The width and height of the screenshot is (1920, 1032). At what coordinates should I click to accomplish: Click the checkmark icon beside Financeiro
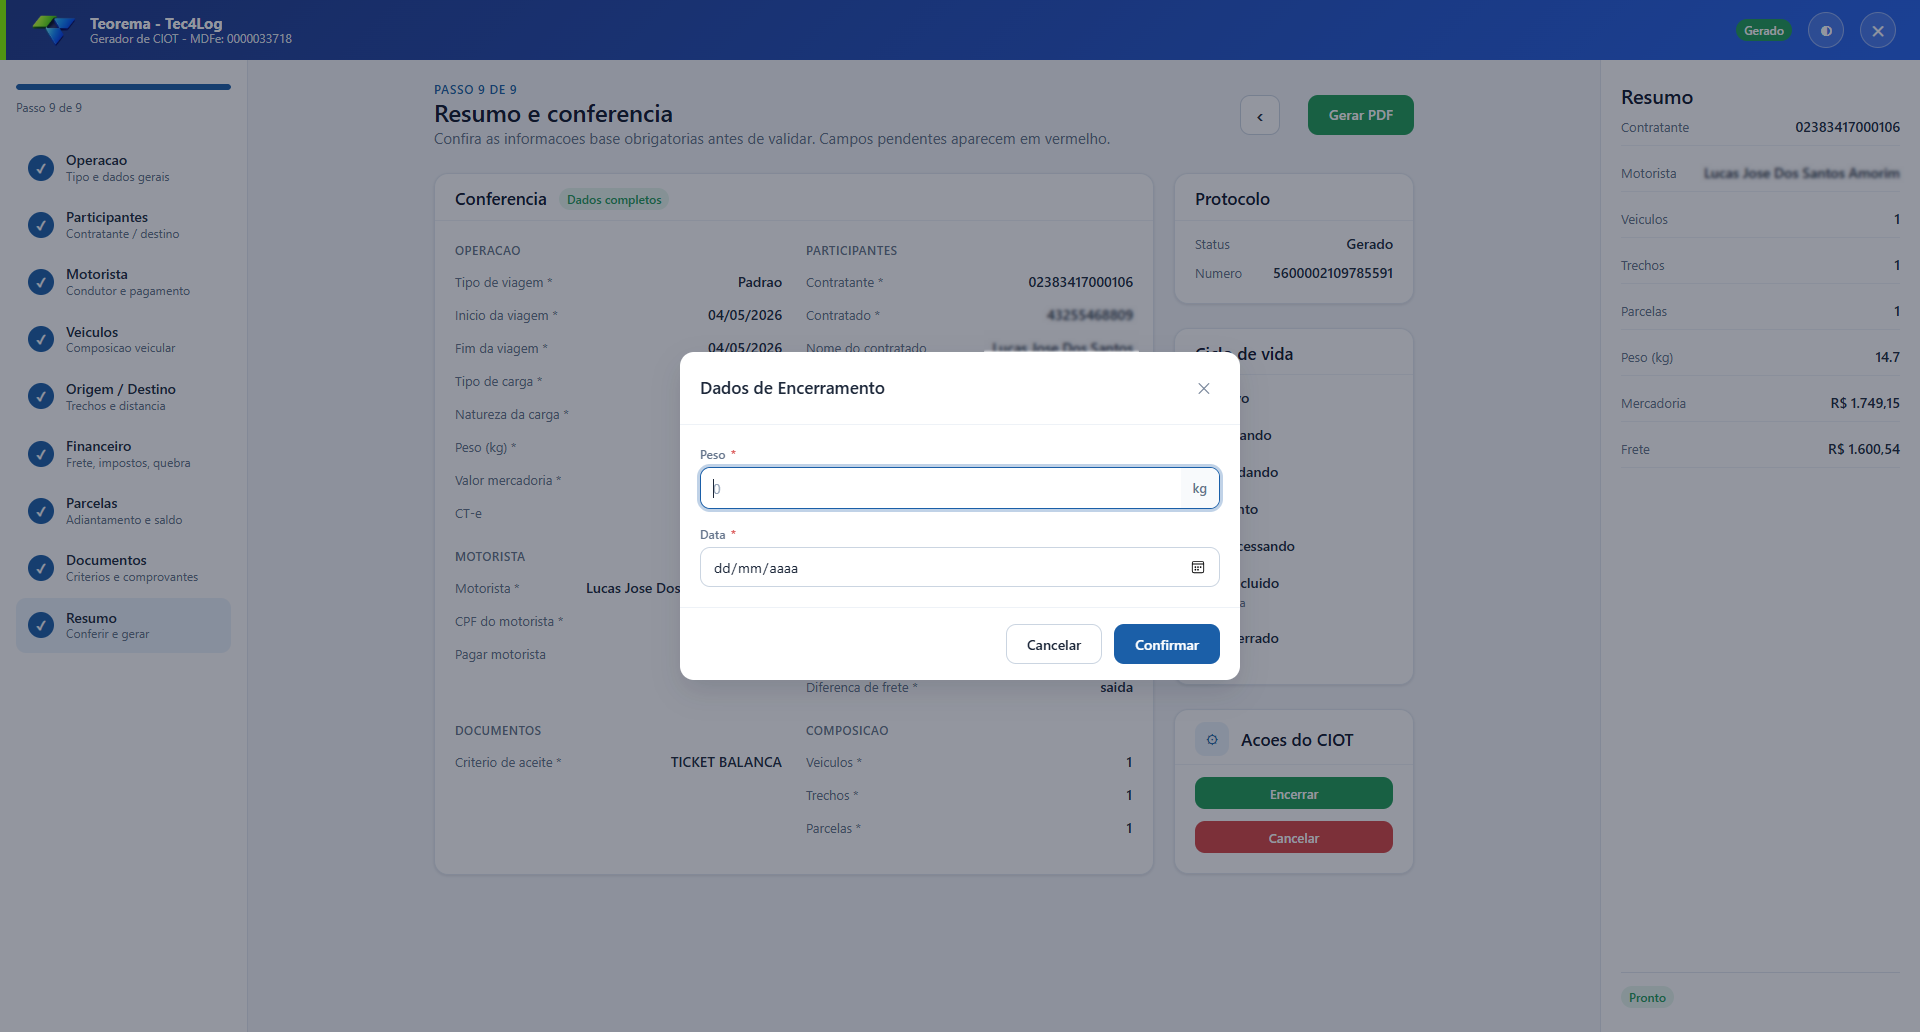(41, 454)
